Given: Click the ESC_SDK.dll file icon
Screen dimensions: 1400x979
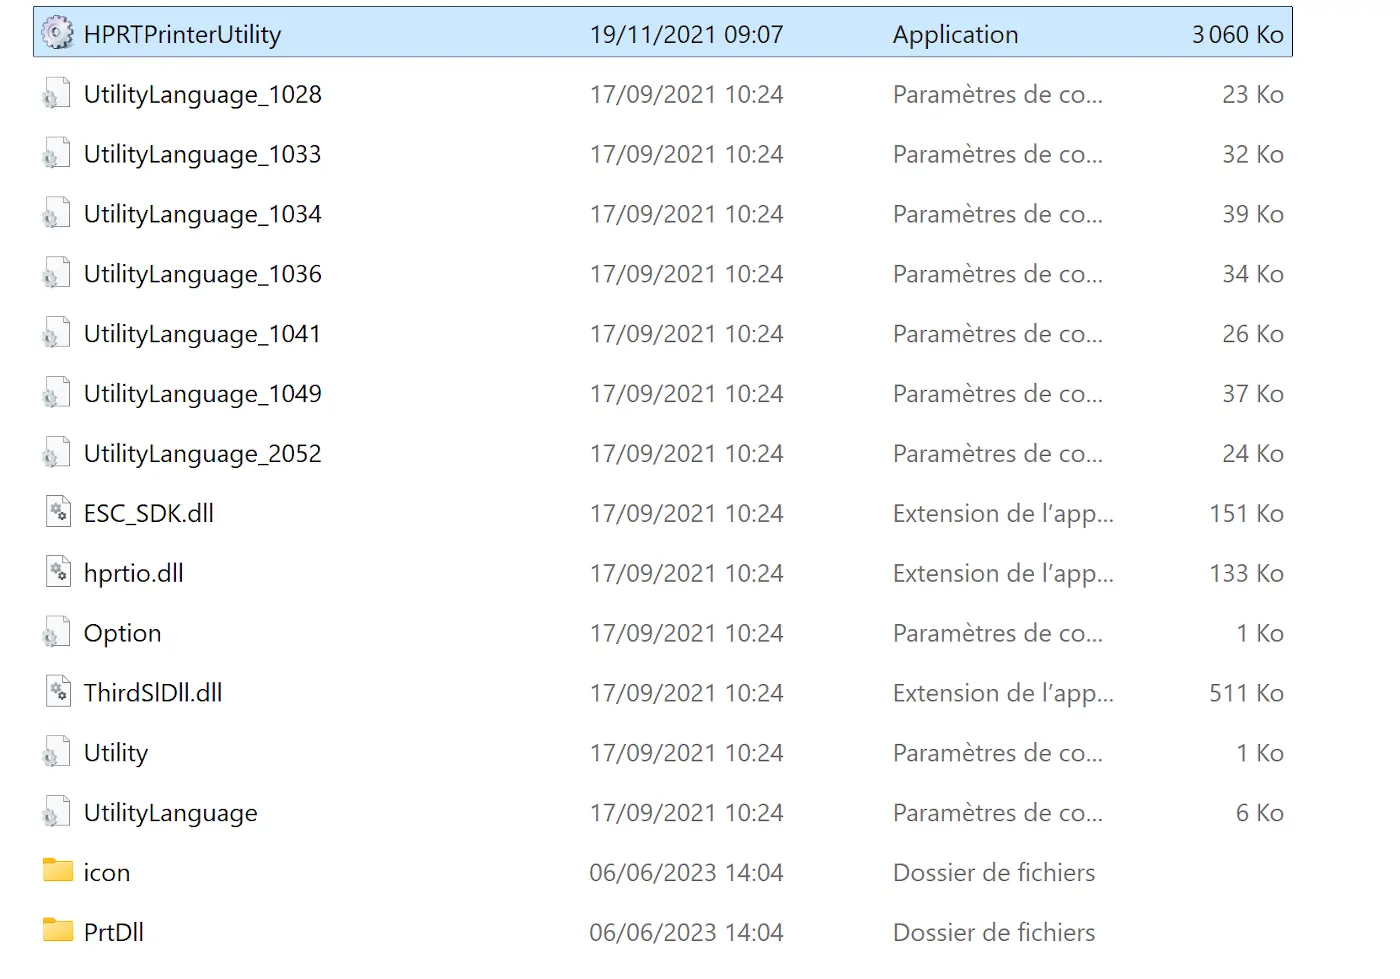Looking at the screenshot, I should (x=58, y=512).
